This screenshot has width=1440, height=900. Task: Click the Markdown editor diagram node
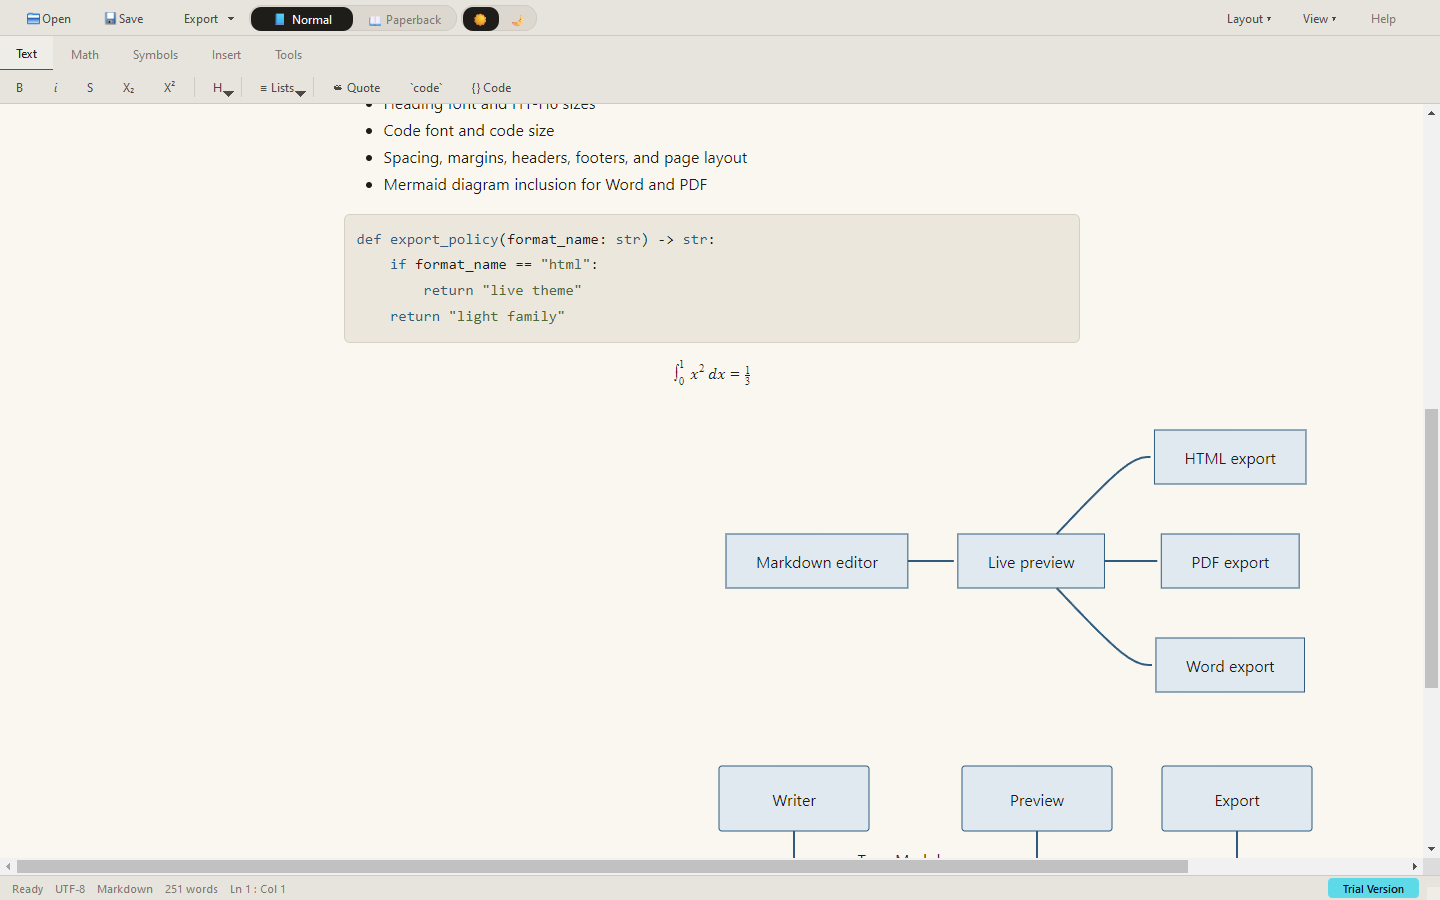tap(817, 561)
